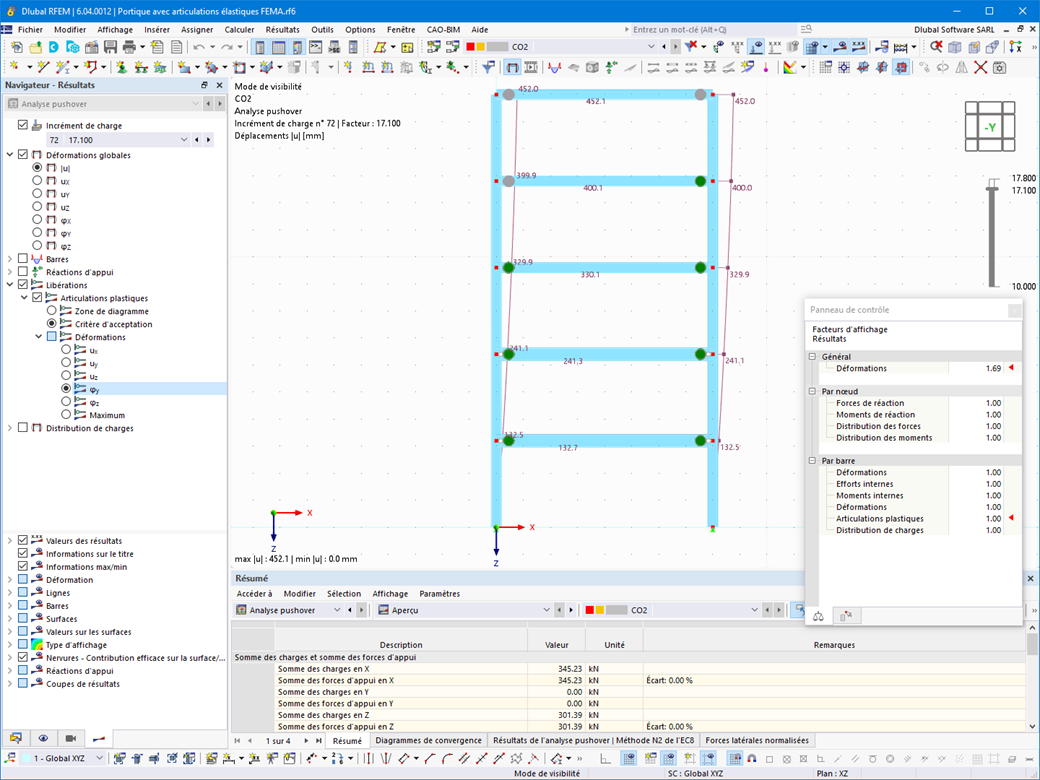Image resolution: width=1040 pixels, height=780 pixels.
Task: Click the keyword search input field
Action: (713, 29)
